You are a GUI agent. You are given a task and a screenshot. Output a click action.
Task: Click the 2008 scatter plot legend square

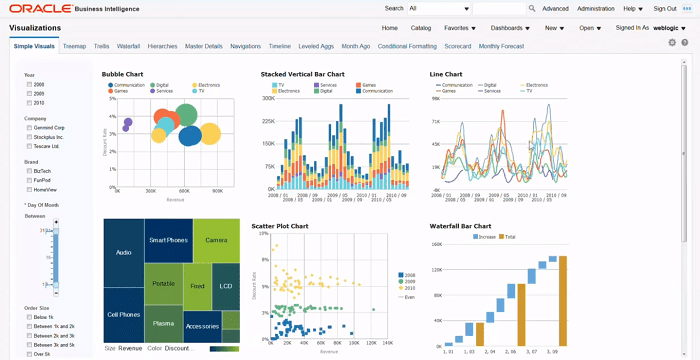pos(401,275)
